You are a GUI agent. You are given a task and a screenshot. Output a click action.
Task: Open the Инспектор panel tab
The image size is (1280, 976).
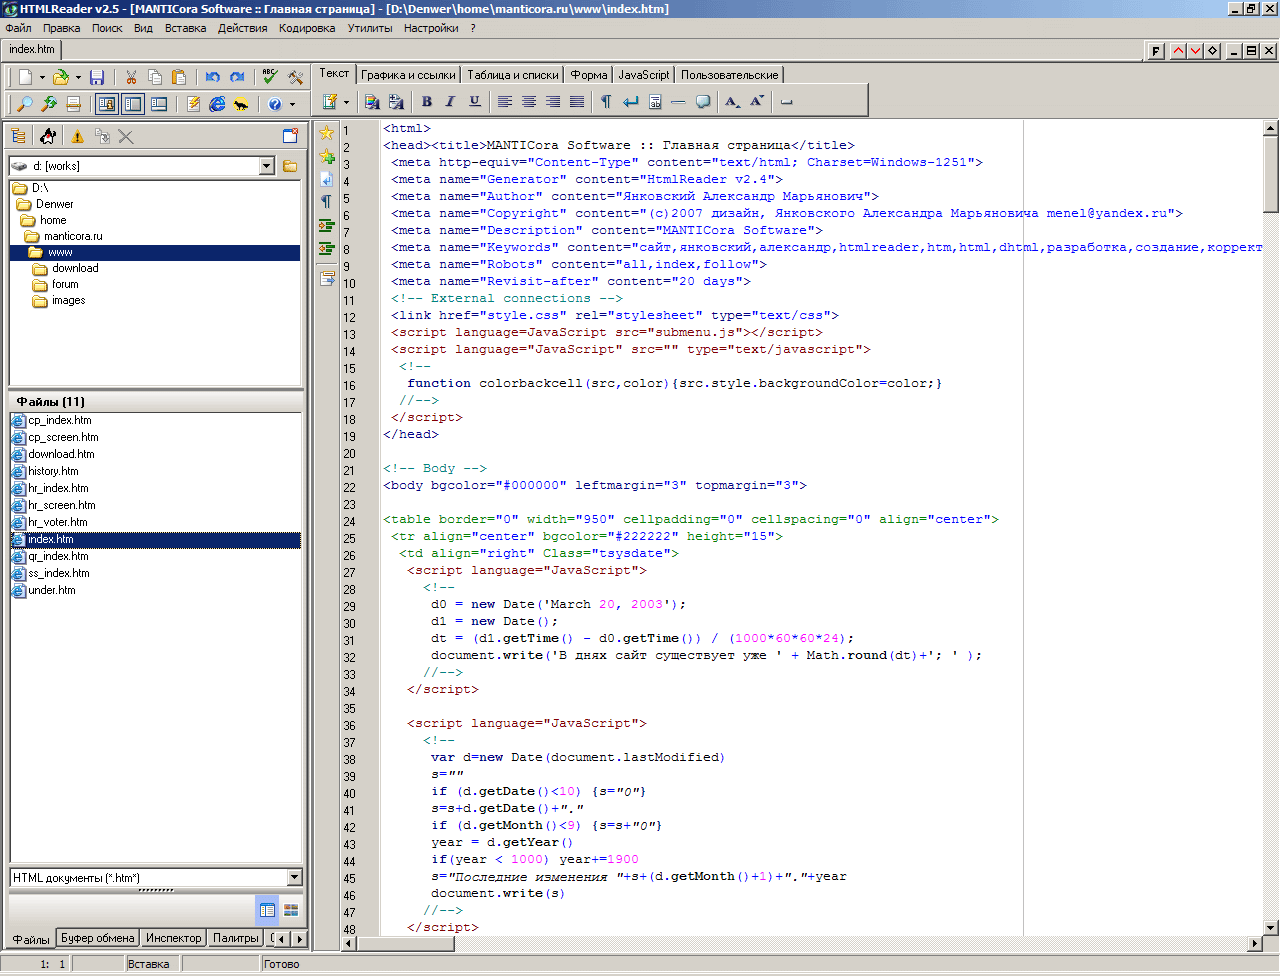pyautogui.click(x=173, y=938)
